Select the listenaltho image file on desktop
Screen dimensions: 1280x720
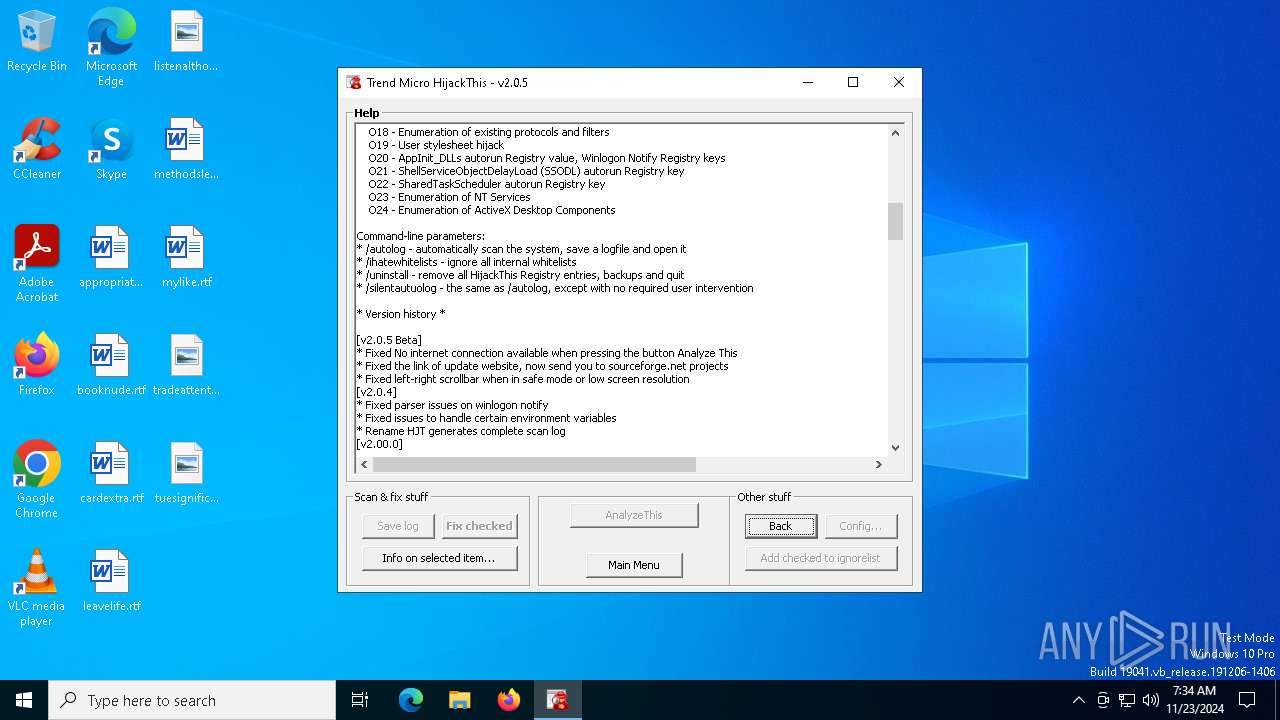click(186, 42)
